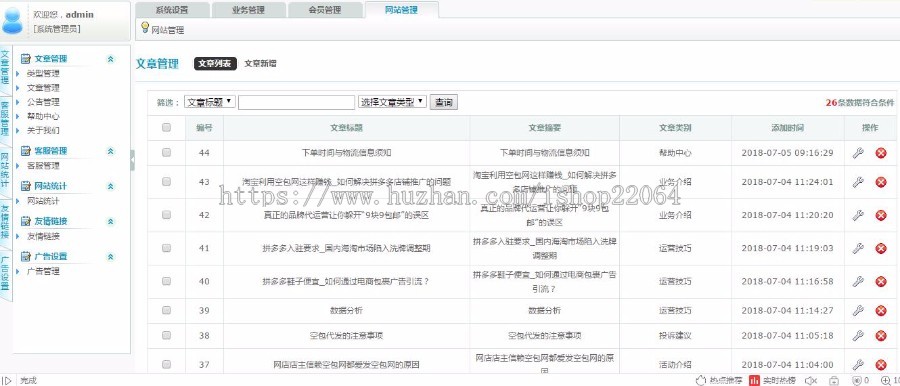
Task: Click the red delete icon for article 41
Action: pos(880,248)
